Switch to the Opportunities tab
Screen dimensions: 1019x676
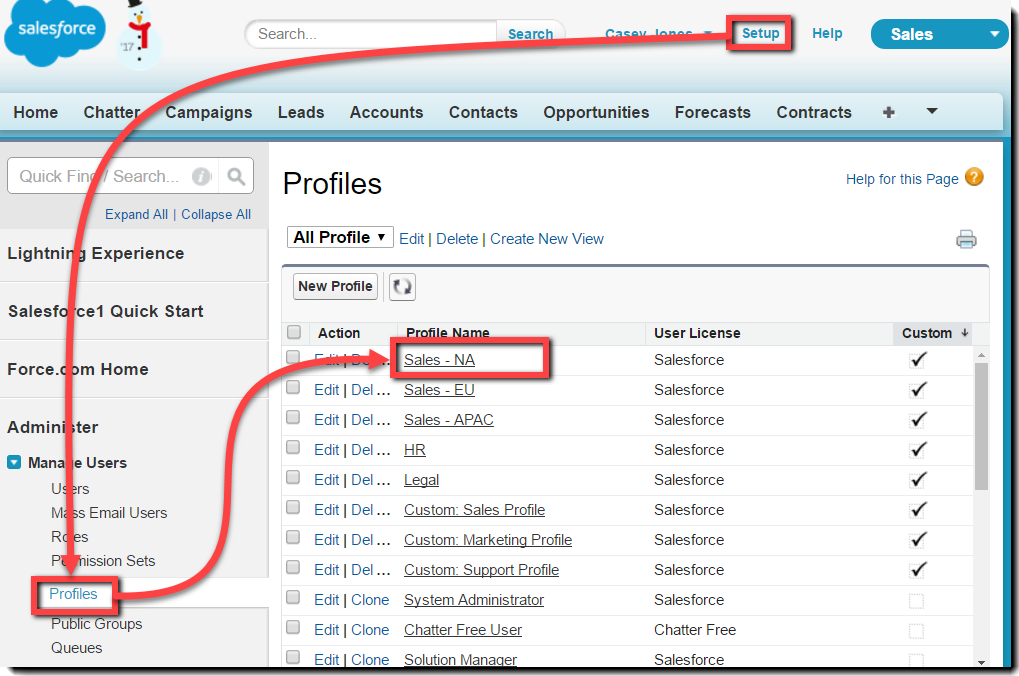pyautogui.click(x=595, y=113)
